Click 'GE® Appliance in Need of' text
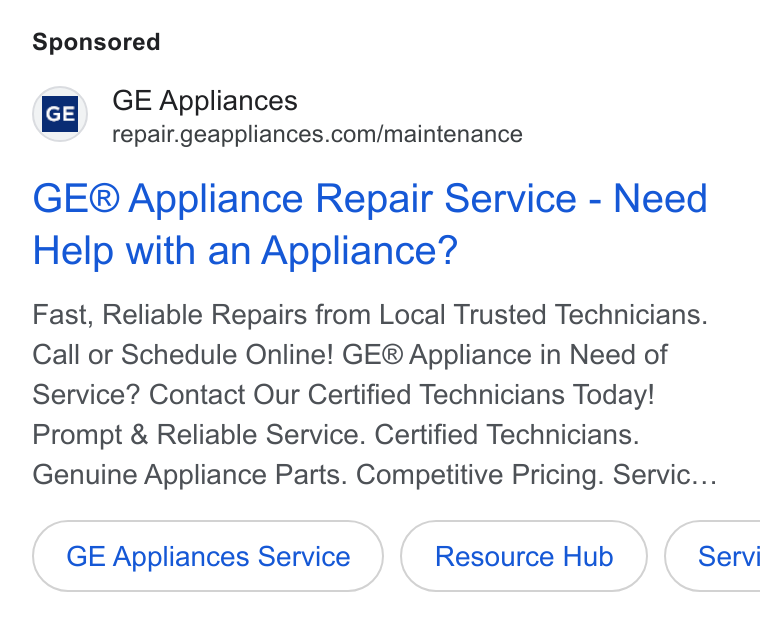Image resolution: width=760 pixels, height=624 pixels. click(505, 354)
